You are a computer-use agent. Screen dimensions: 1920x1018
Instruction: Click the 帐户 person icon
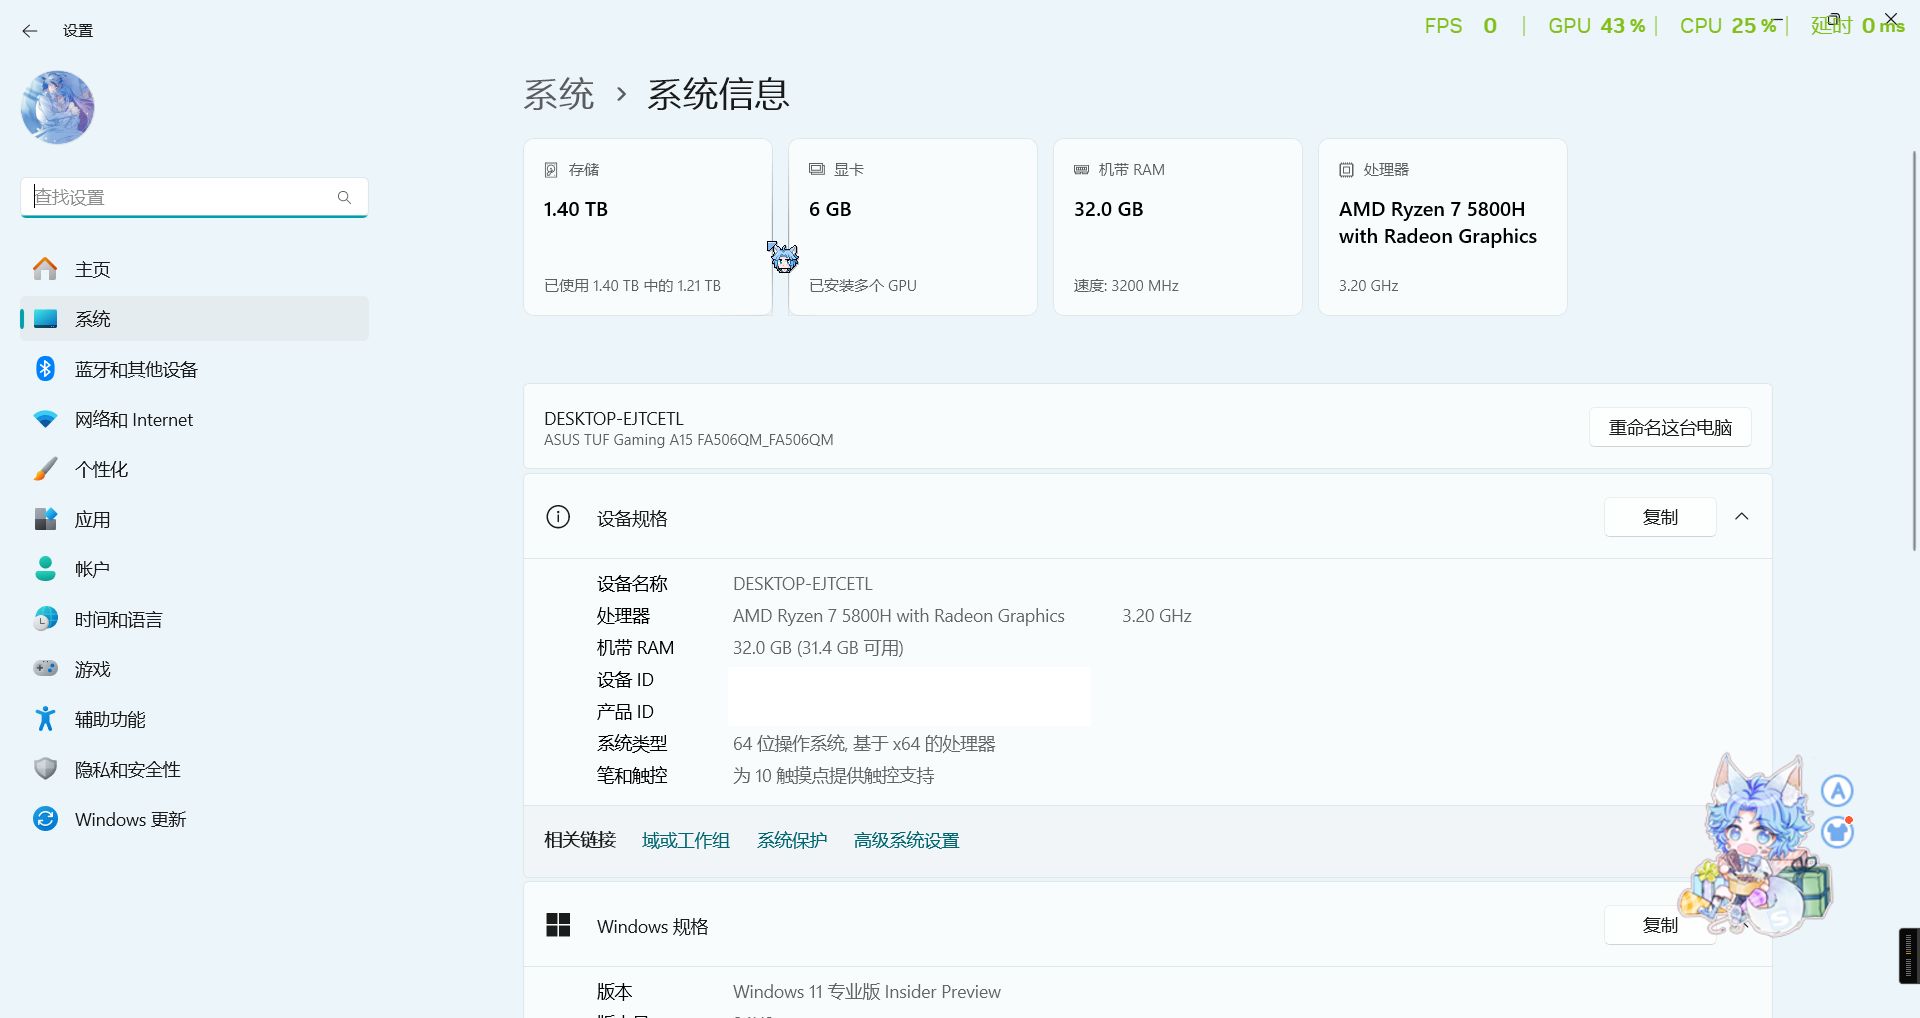click(x=45, y=569)
